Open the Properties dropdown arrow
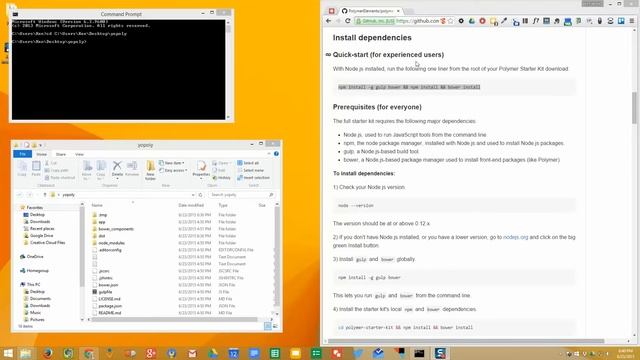640x360 pixels. click(x=201, y=178)
